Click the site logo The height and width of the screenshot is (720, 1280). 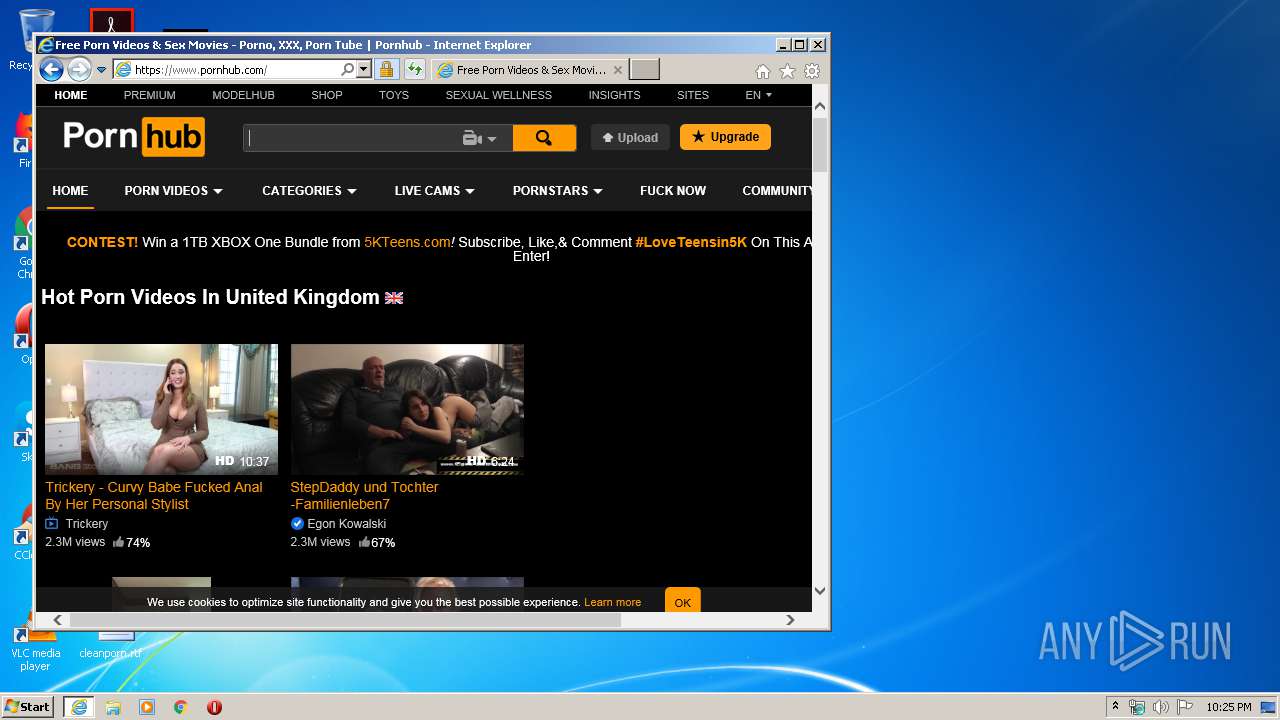(134, 137)
